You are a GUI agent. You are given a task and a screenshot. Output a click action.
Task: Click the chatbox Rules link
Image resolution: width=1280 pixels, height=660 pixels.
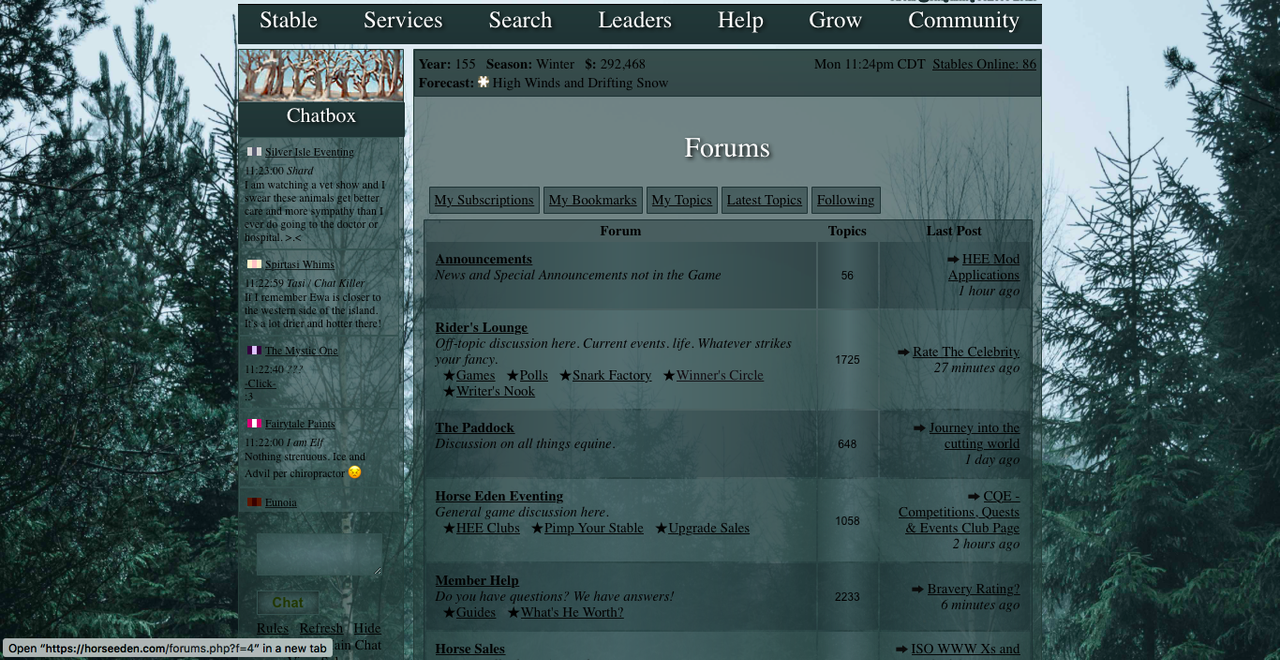tap(272, 628)
